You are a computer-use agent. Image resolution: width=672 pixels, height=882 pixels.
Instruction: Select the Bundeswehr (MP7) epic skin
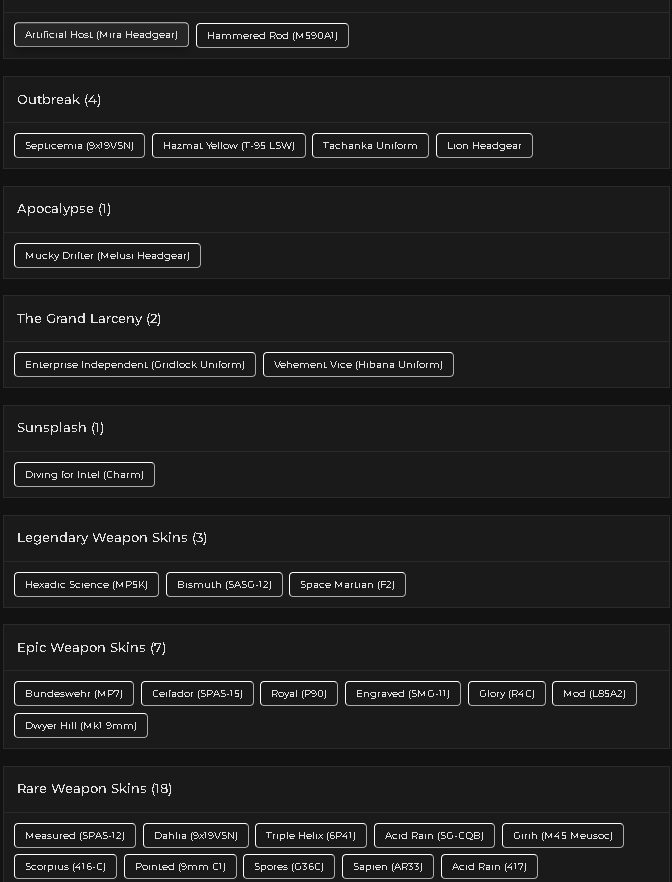coord(74,694)
